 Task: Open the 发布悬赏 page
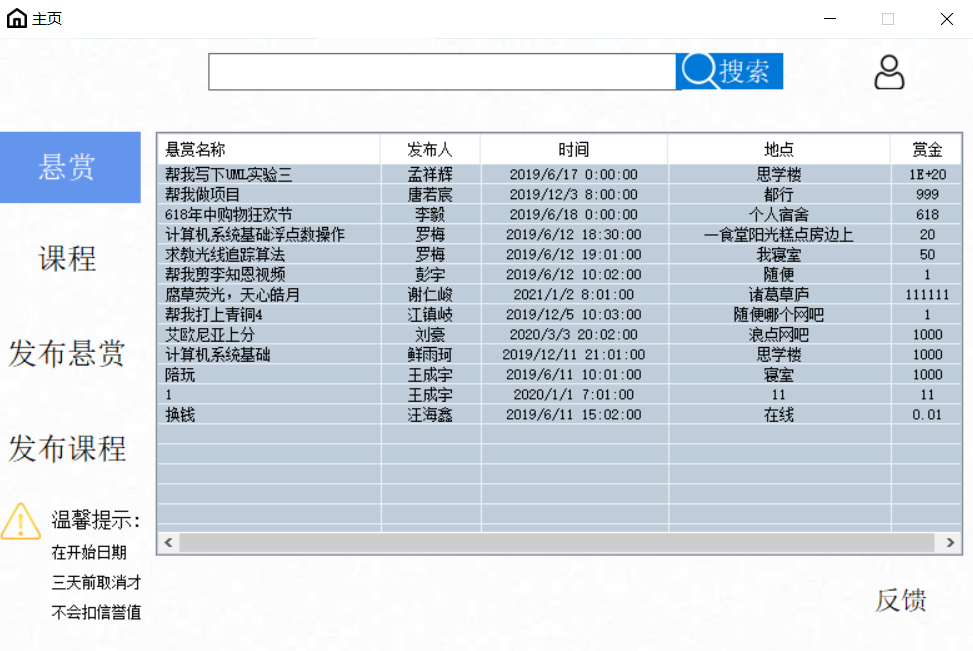[x=67, y=353]
